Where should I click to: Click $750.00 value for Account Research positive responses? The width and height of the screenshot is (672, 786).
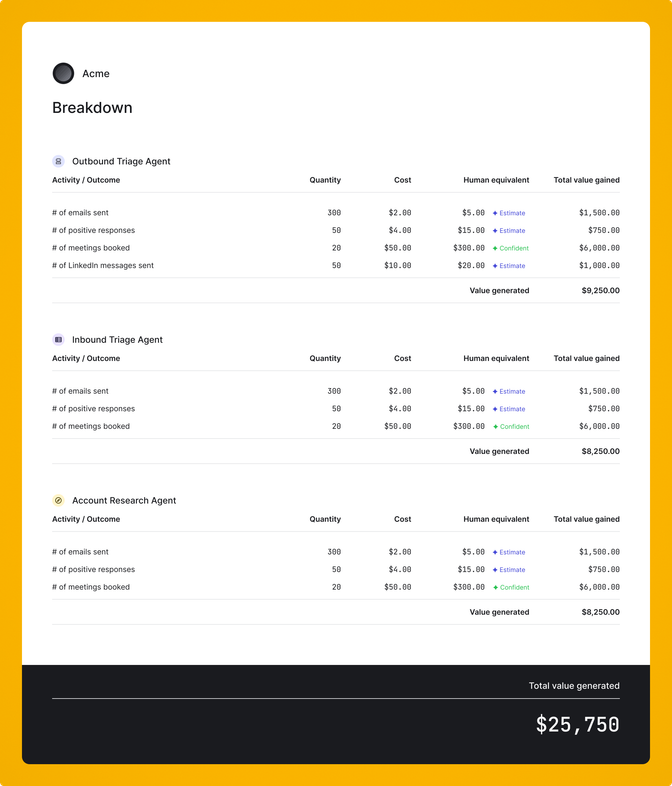point(604,570)
